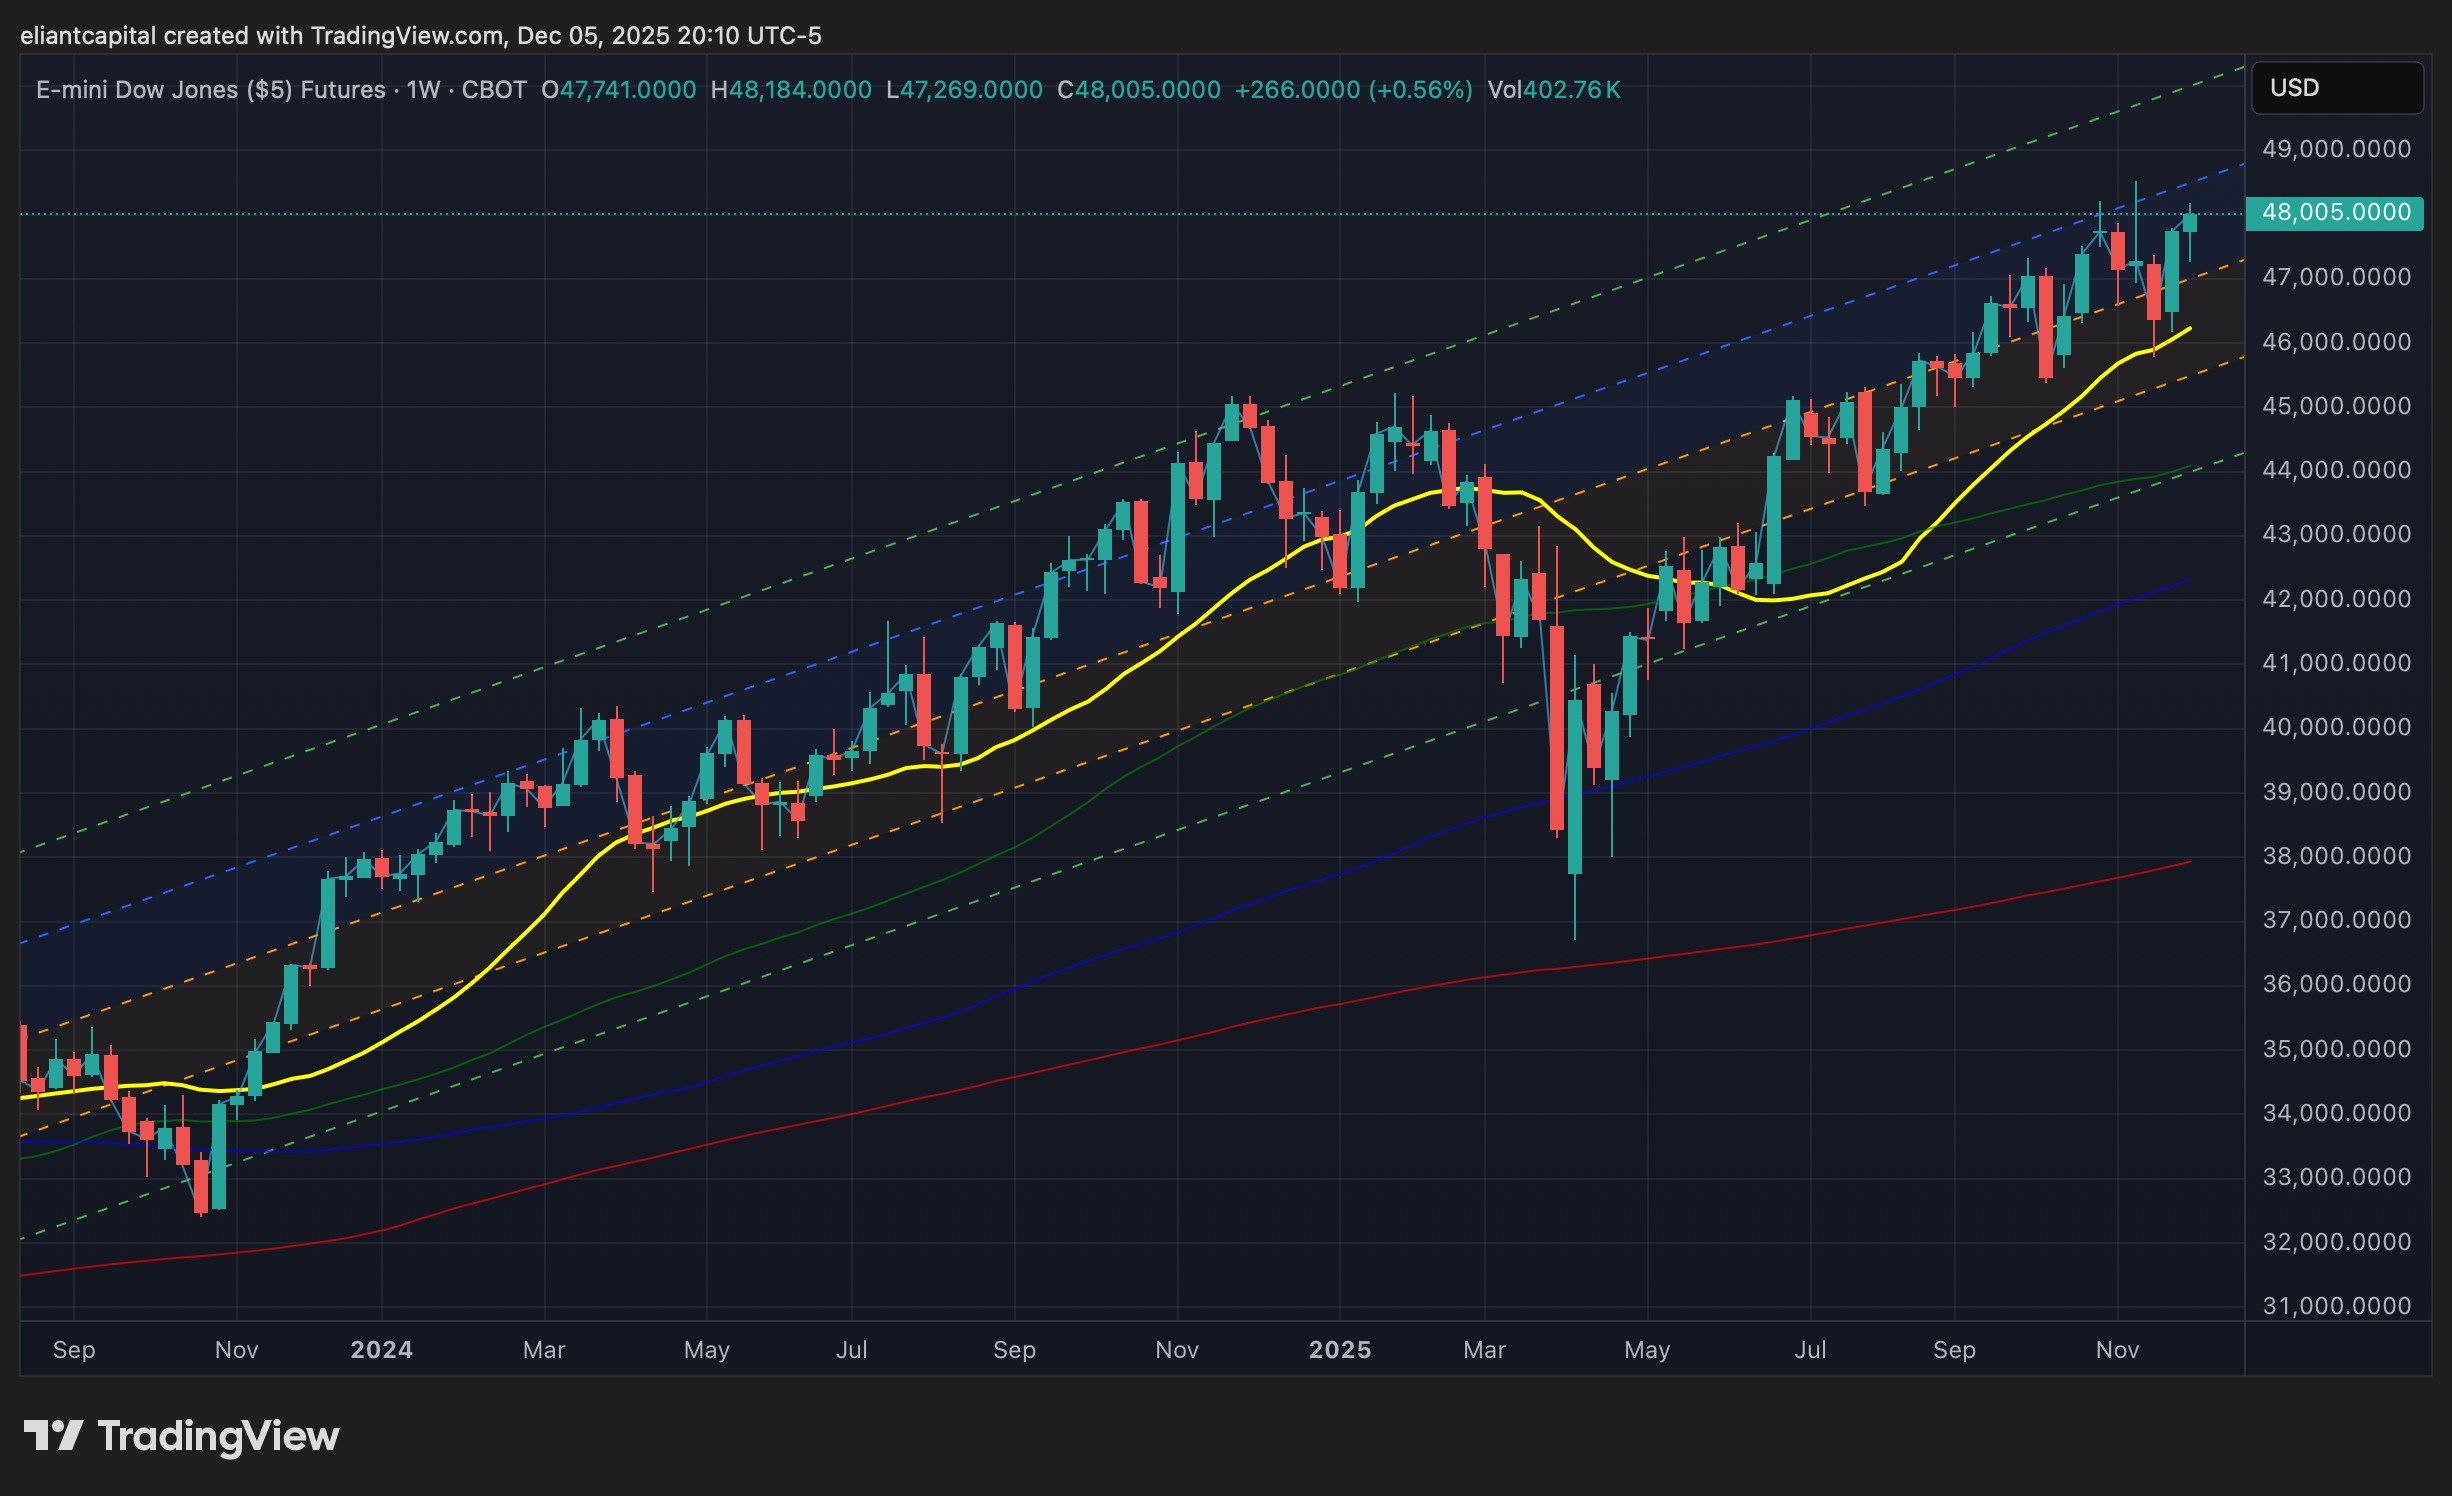
Task: Click the latest green weekly candle
Action: [x=2190, y=223]
